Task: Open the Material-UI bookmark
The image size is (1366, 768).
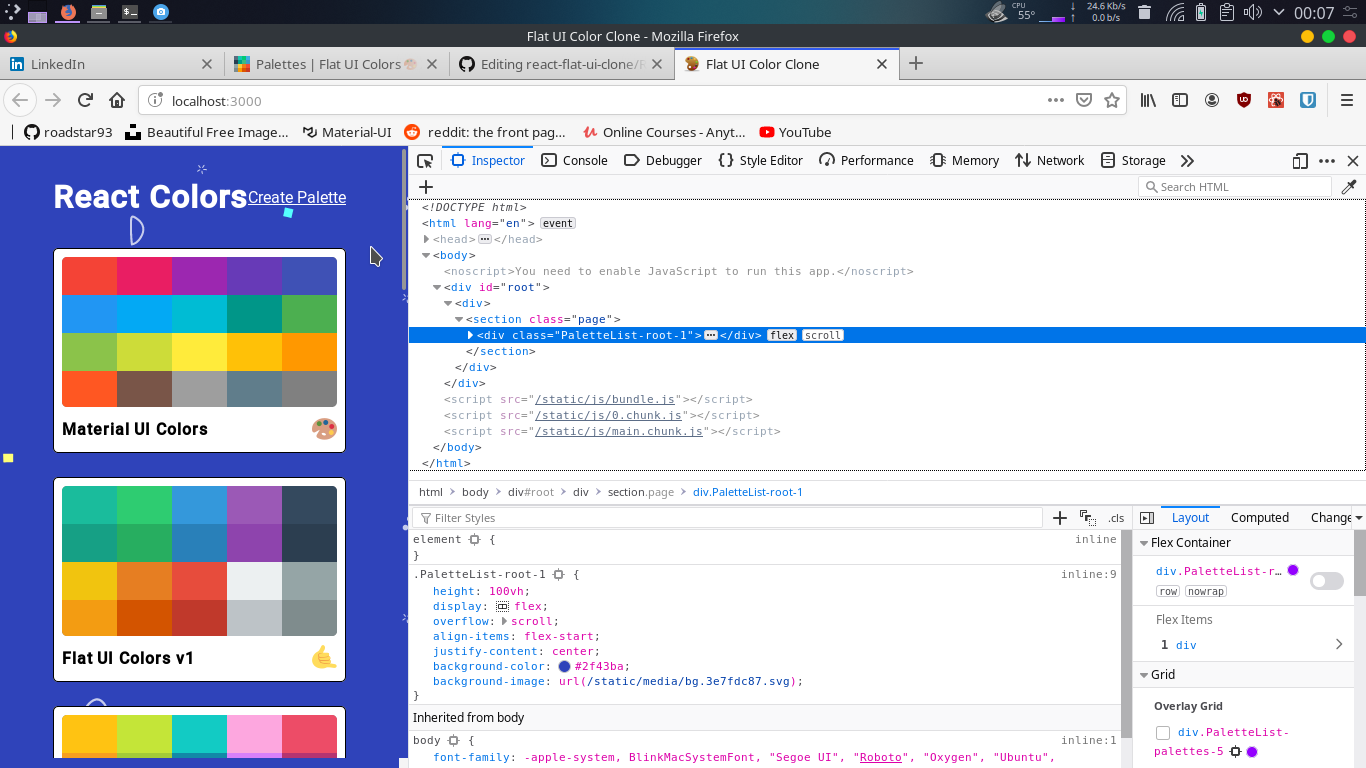Action: pos(346,132)
